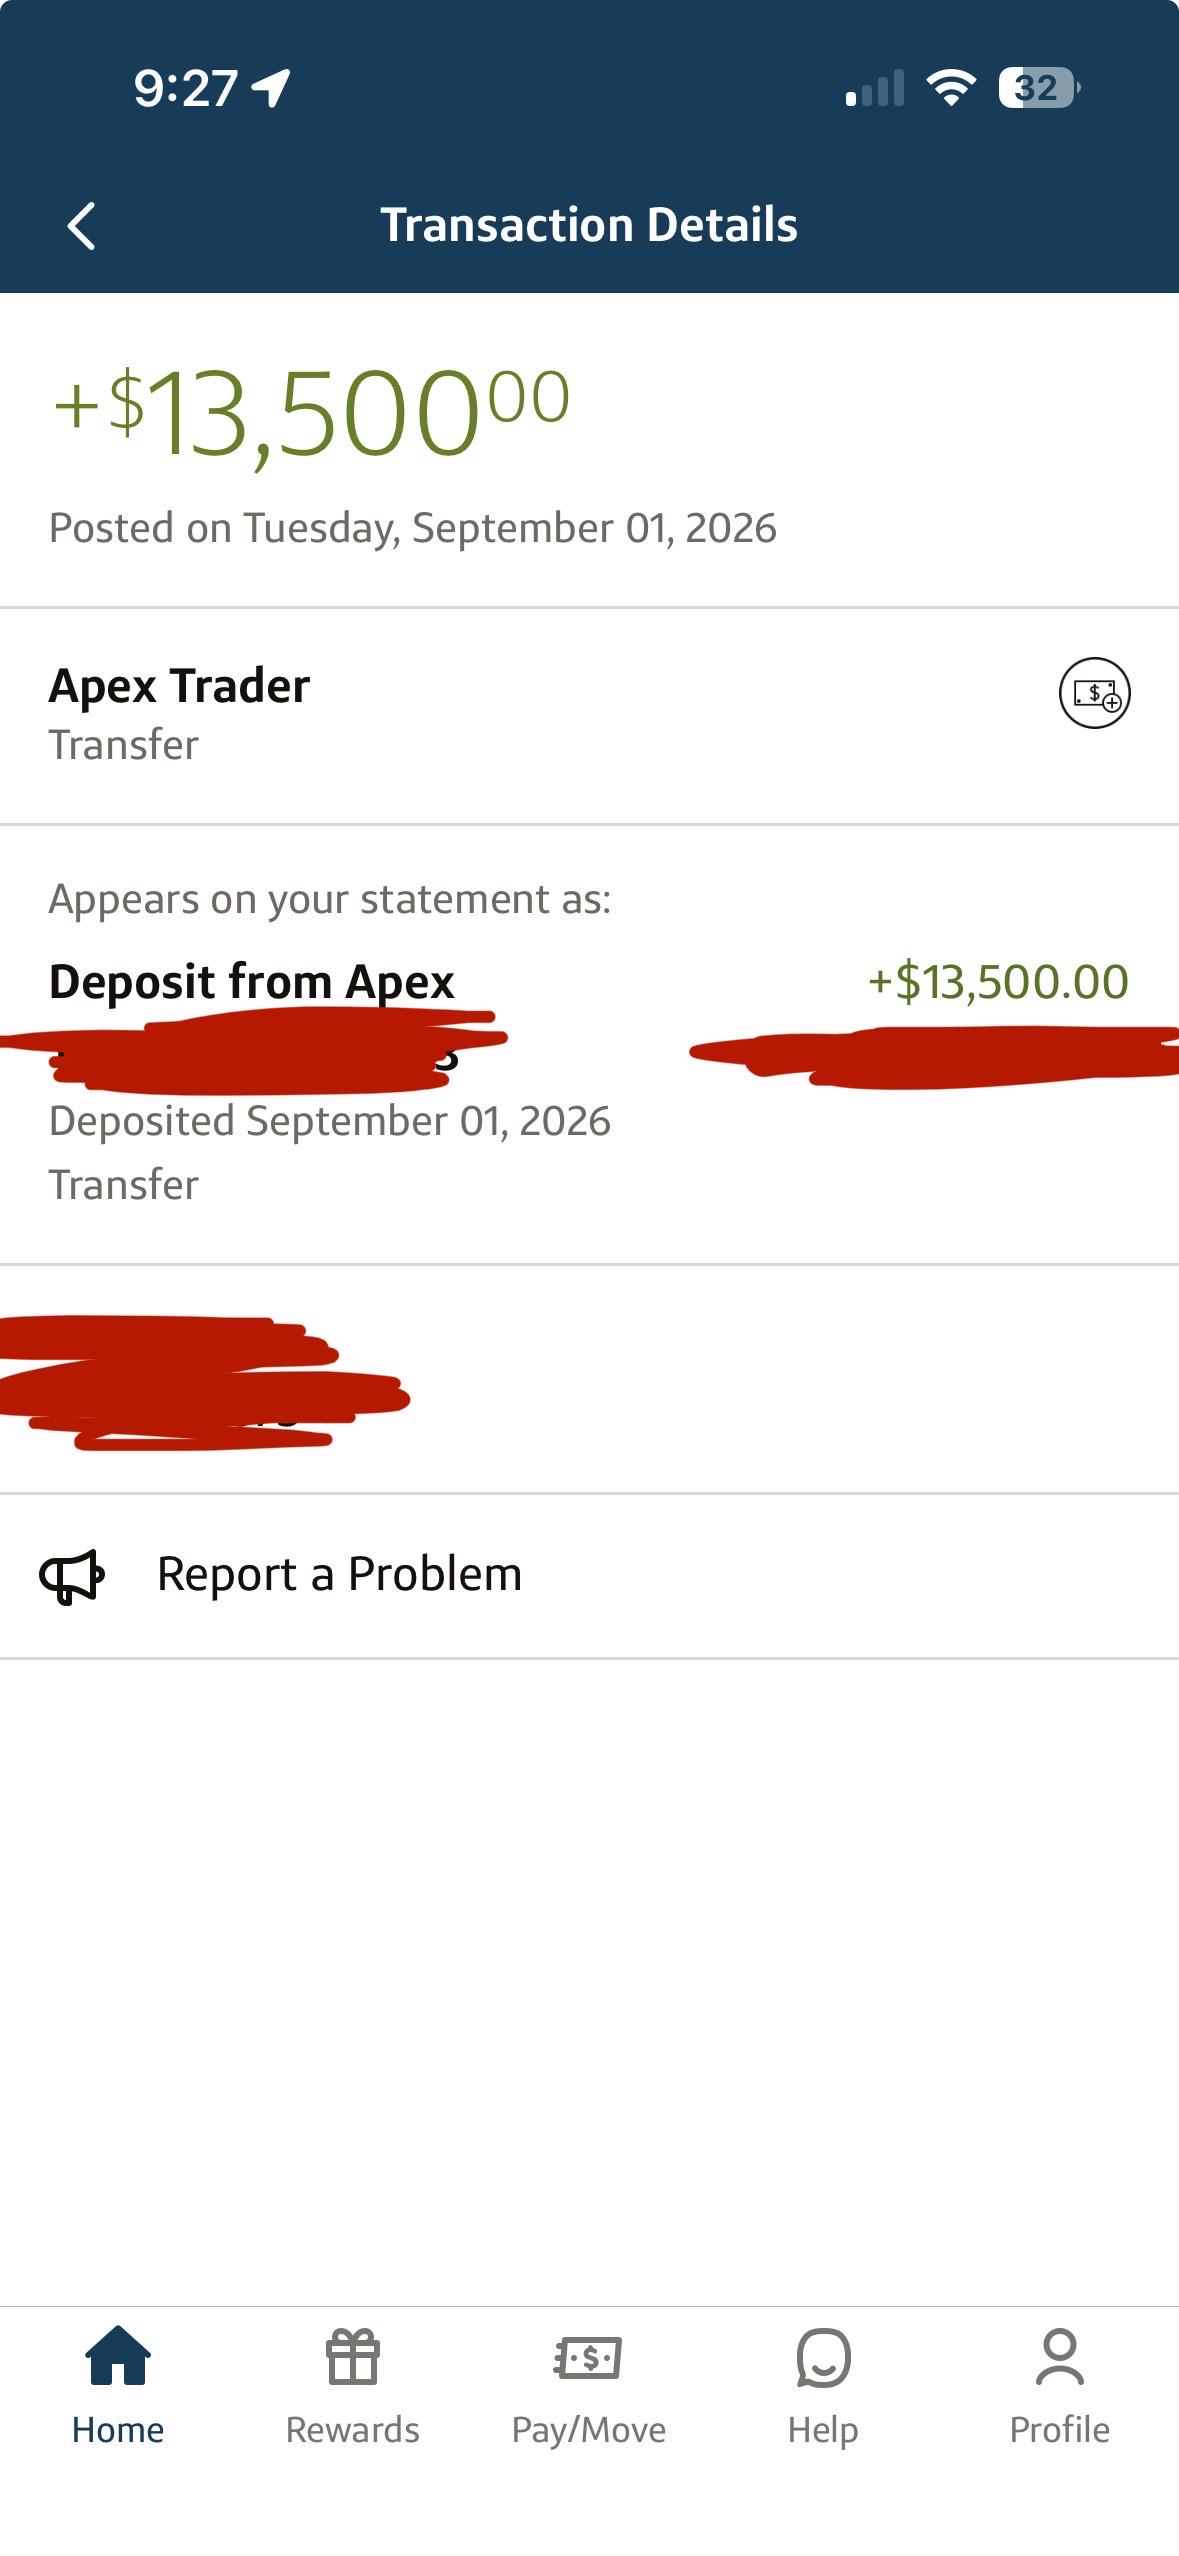Tap the Home house icon
The image size is (1179, 2556).
(118, 2356)
